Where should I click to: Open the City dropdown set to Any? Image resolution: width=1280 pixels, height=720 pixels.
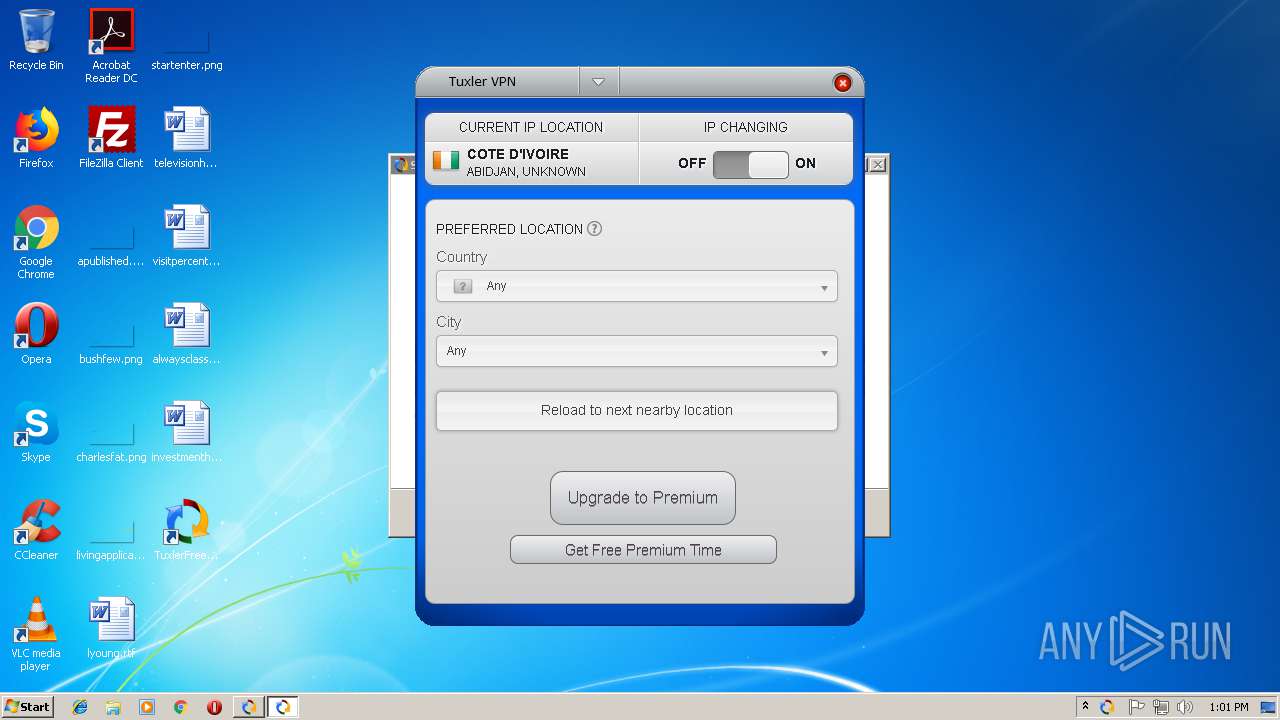point(637,351)
